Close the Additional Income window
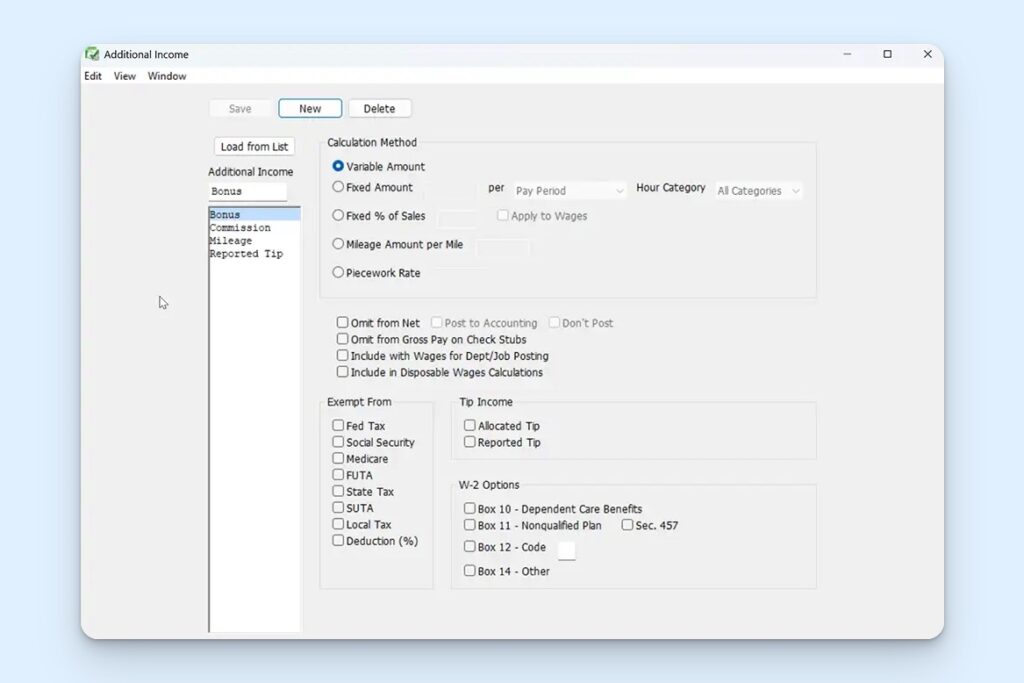Viewport: 1024px width, 683px height. click(927, 54)
